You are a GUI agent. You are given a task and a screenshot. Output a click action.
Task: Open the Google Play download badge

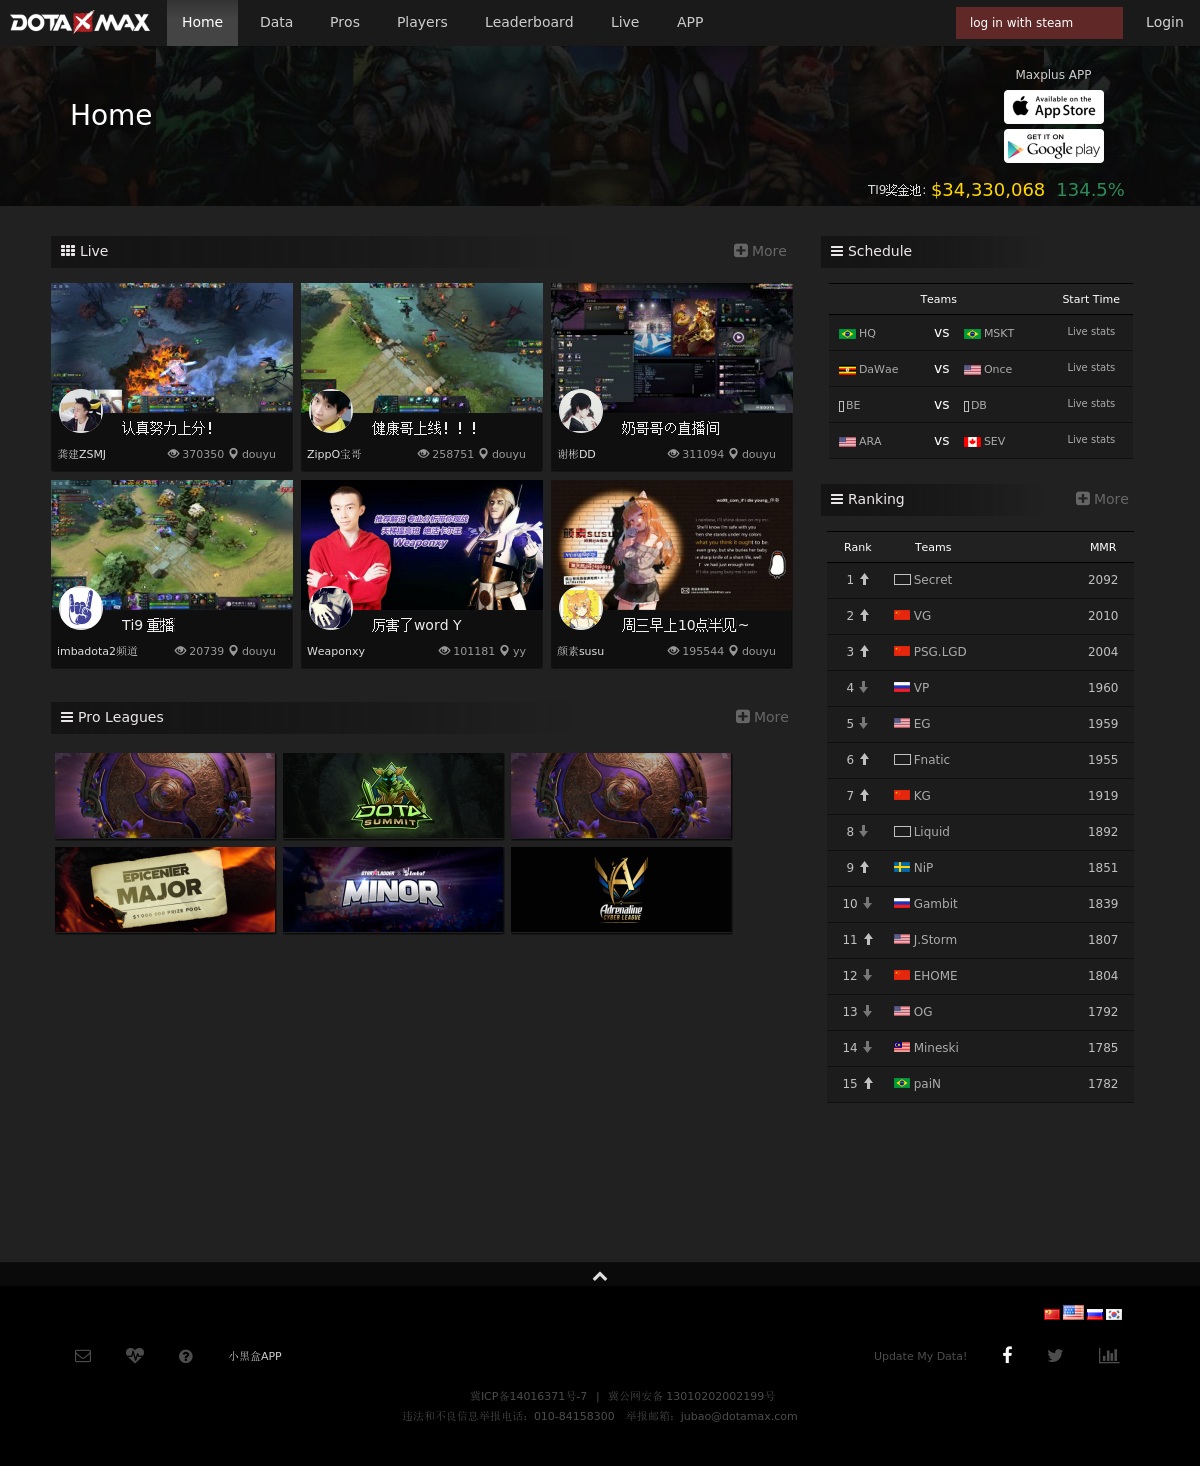[x=1054, y=146]
